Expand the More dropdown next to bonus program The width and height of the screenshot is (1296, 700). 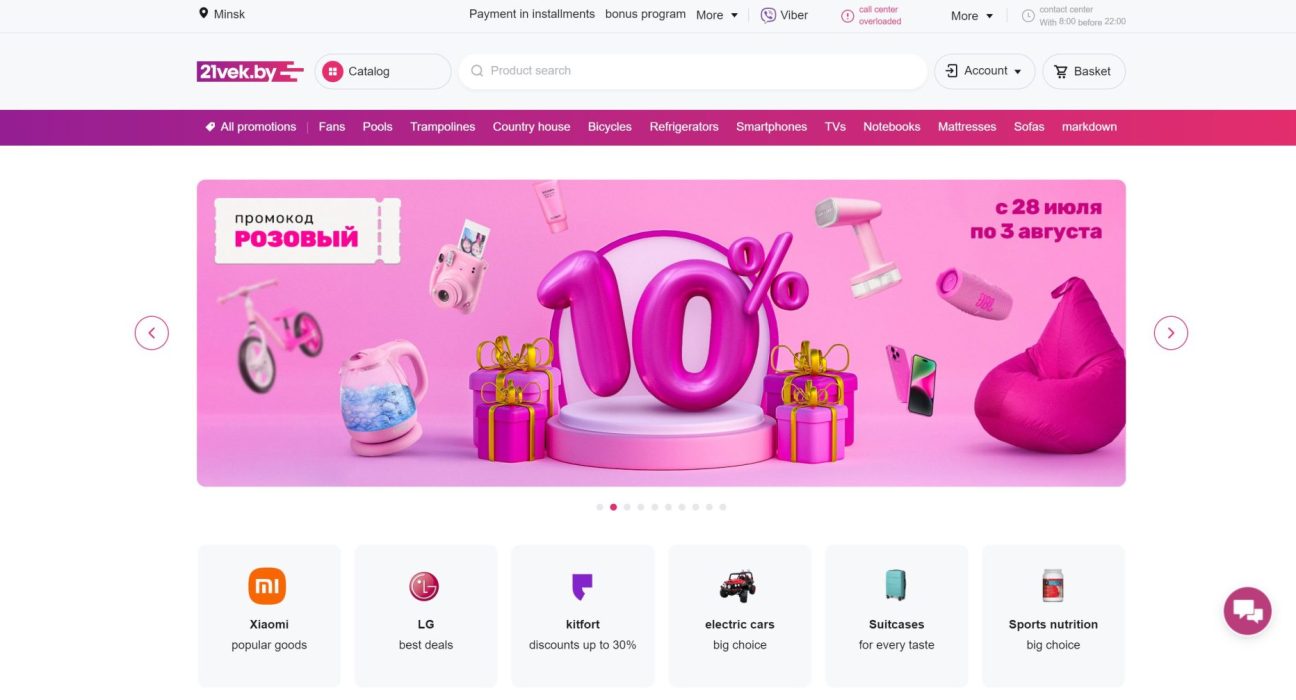pyautogui.click(x=717, y=15)
